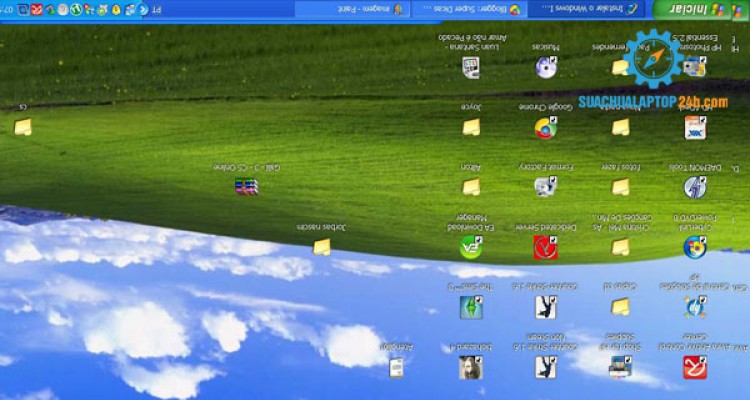The image size is (750, 400).
Task: Open the DAEMON Tools desktop icon
Action: 695,186
